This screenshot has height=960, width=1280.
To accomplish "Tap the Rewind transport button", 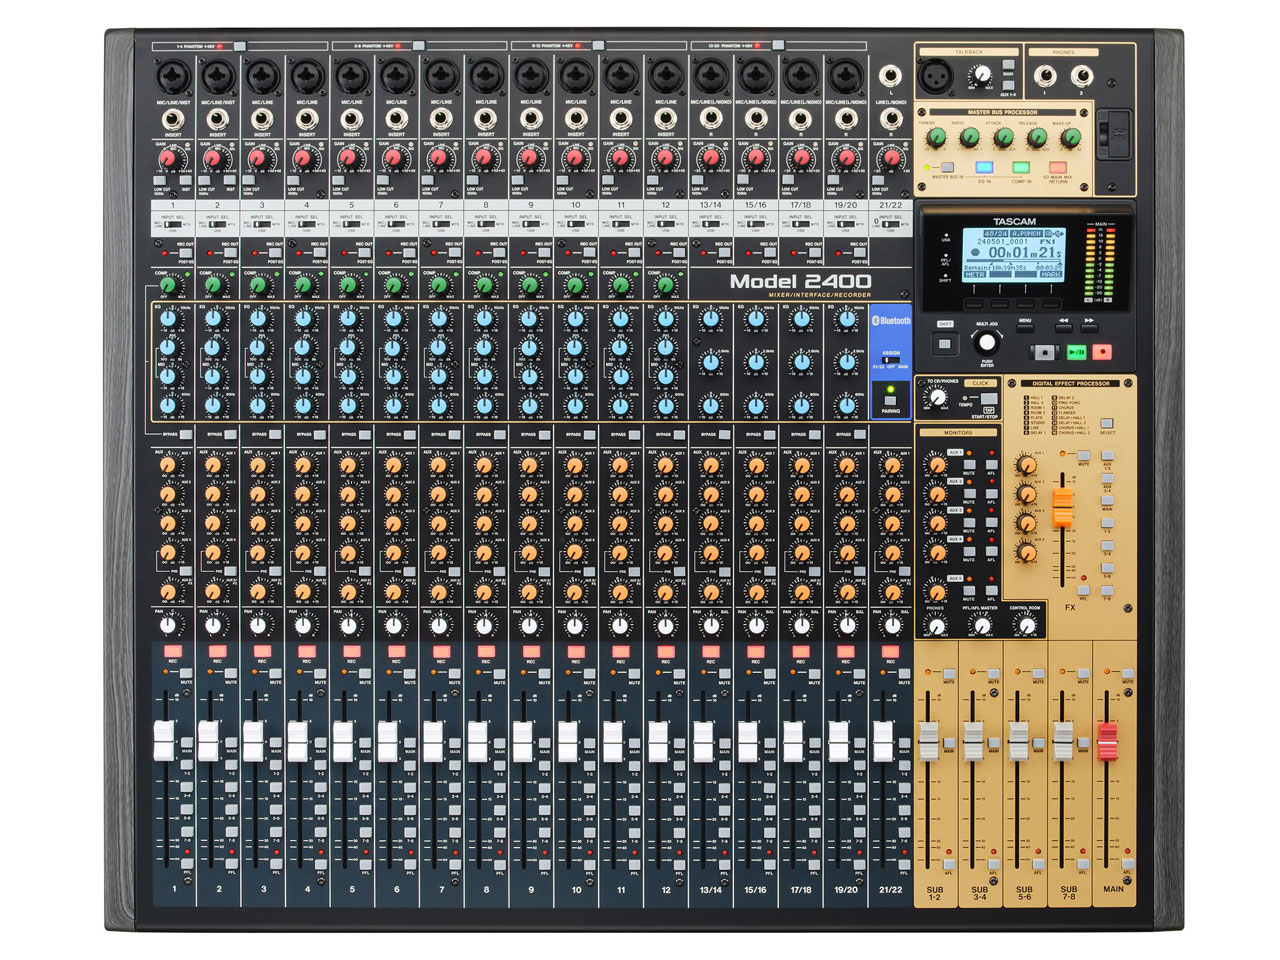I will coord(1063,327).
